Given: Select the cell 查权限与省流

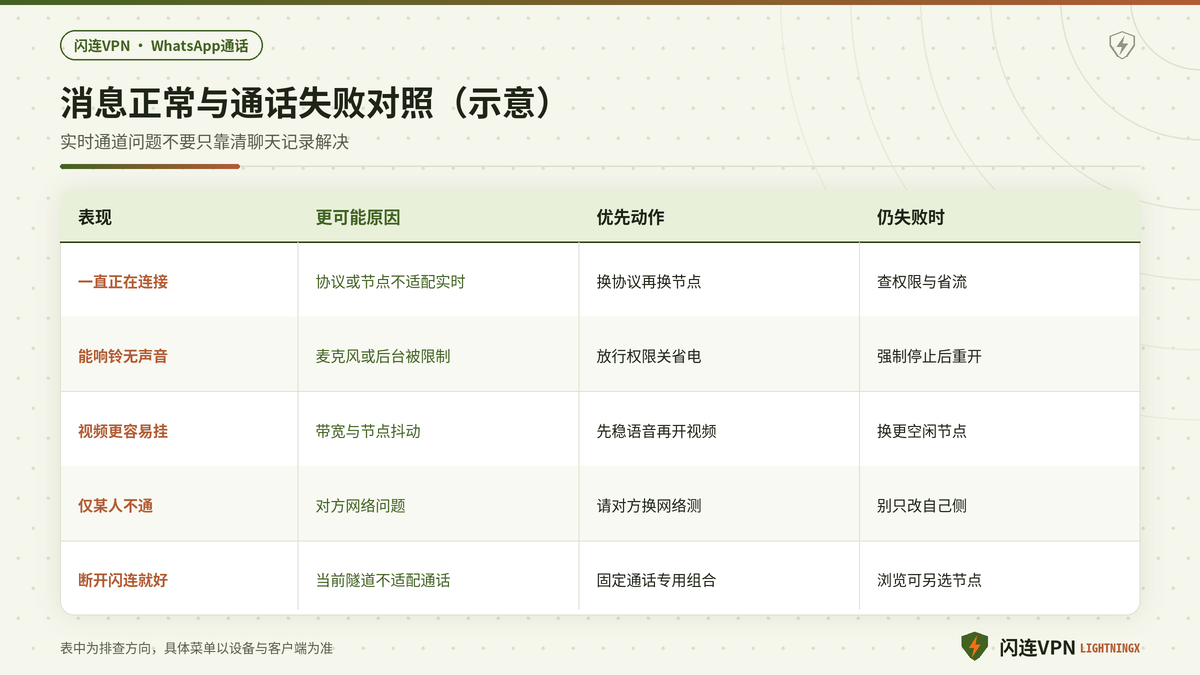Looking at the screenshot, I should [x=999, y=280].
